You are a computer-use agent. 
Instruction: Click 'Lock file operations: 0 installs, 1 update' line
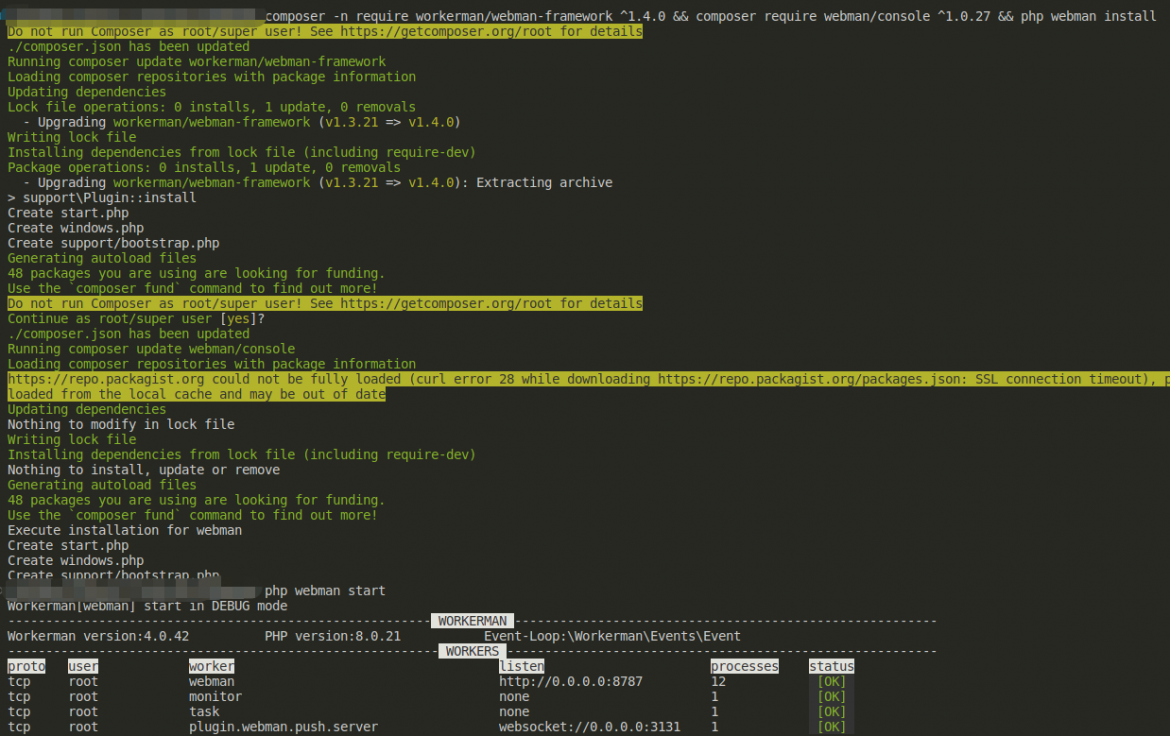point(212,107)
